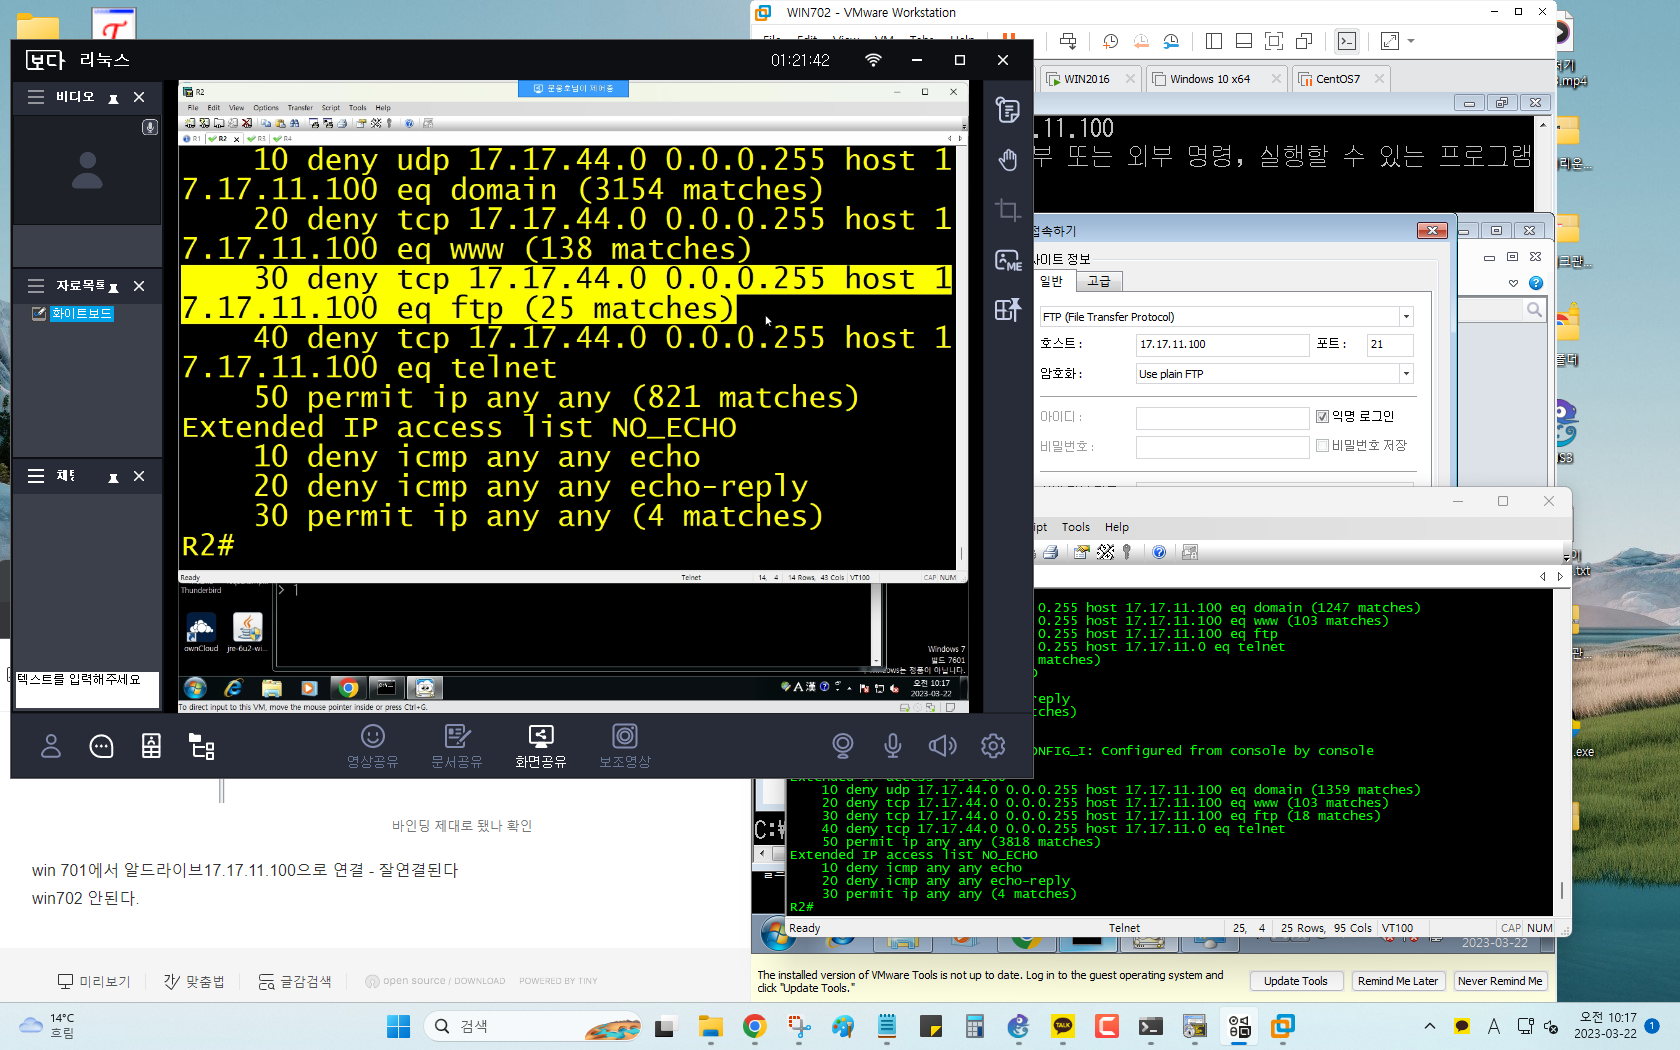The image size is (1680, 1050).
Task: Select the crop capture tool
Action: tap(1008, 210)
